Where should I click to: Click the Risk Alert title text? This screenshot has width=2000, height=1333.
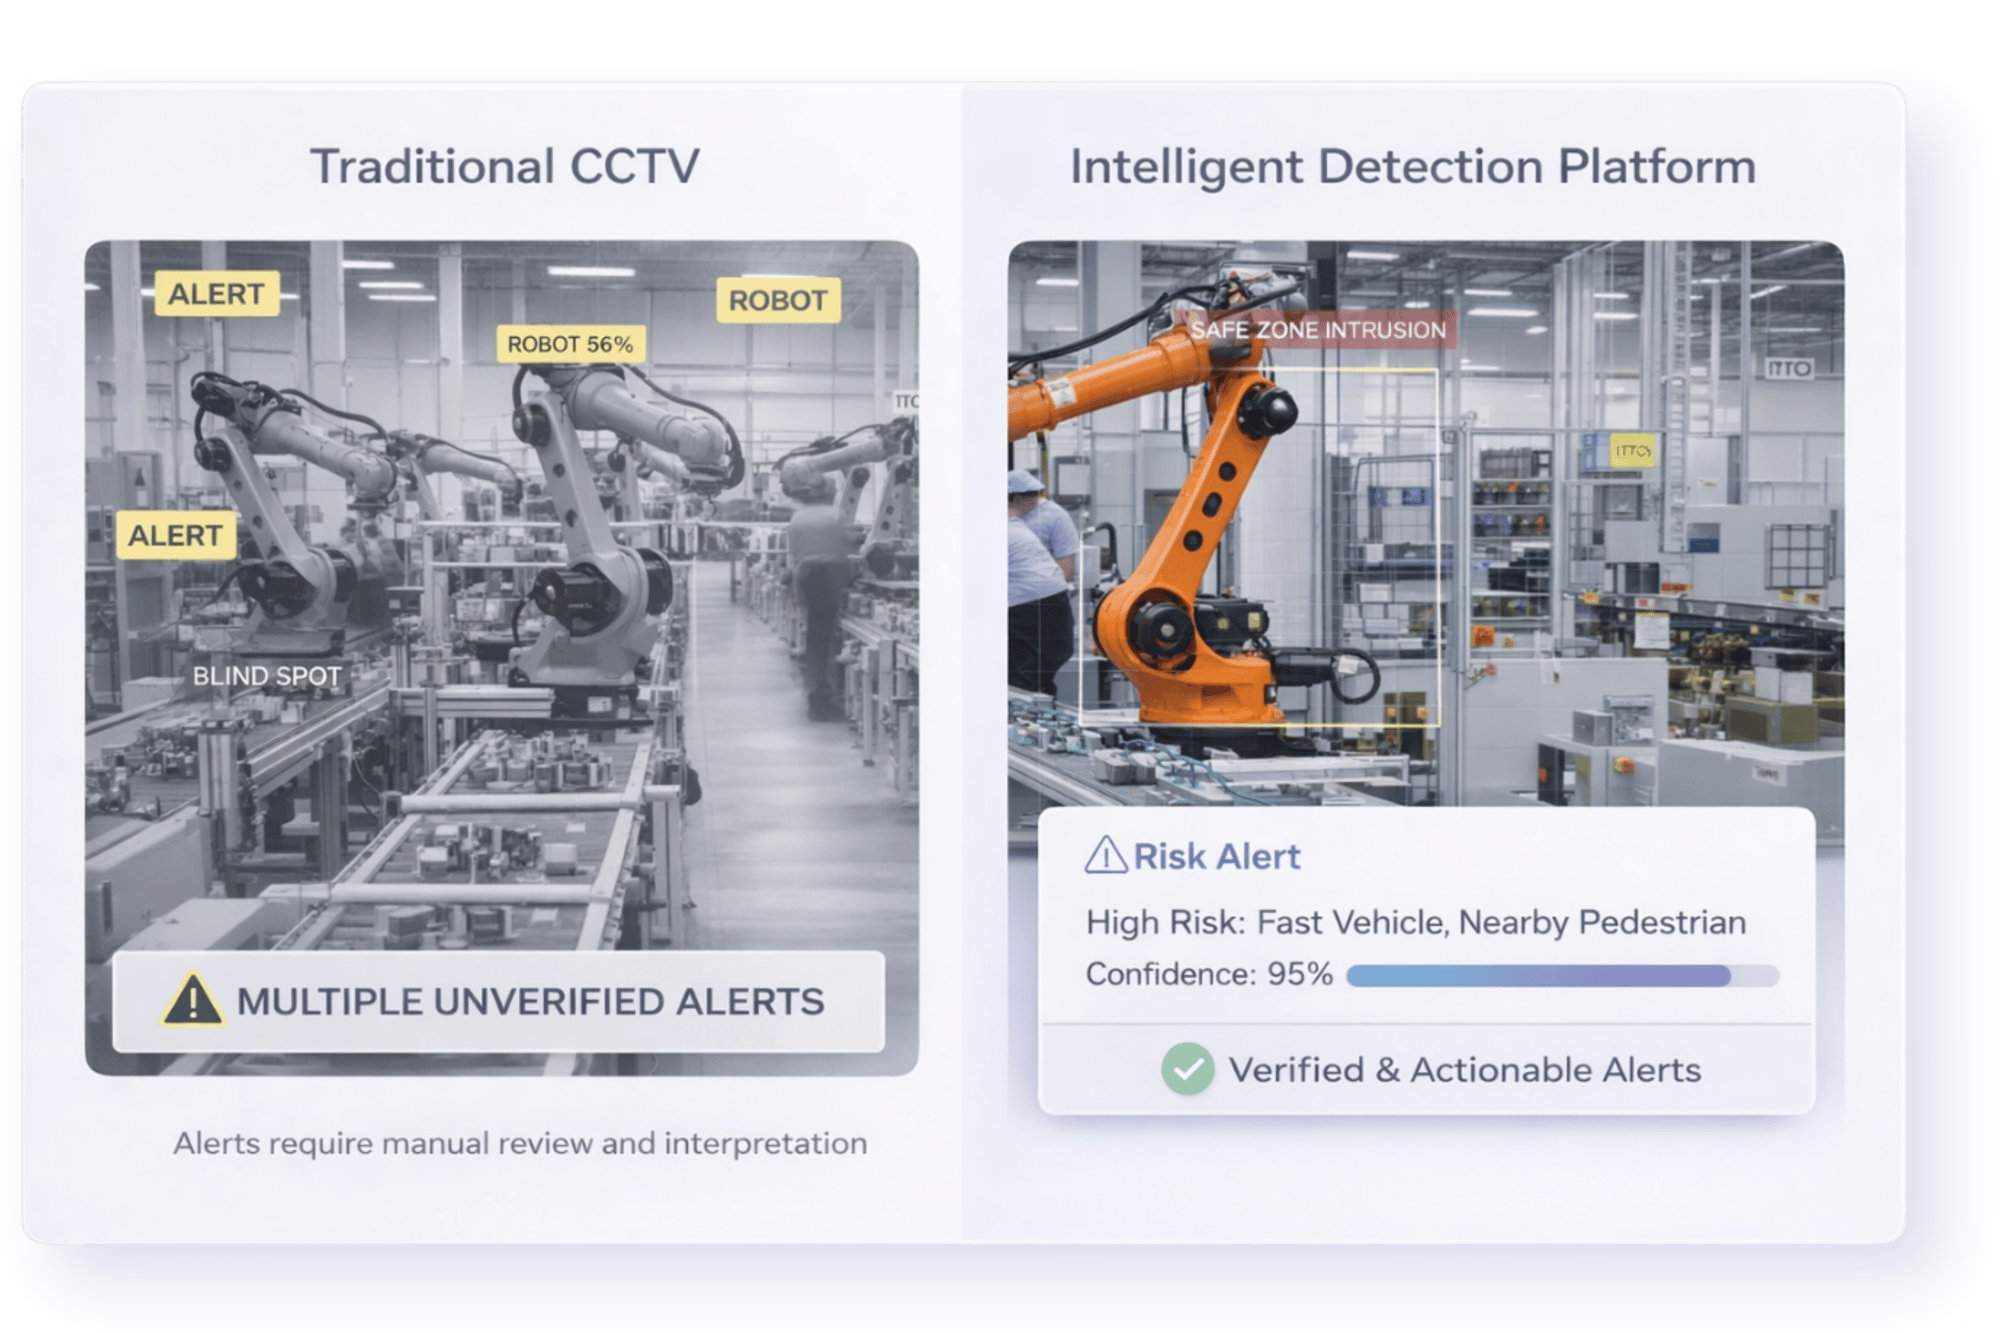tap(1216, 857)
